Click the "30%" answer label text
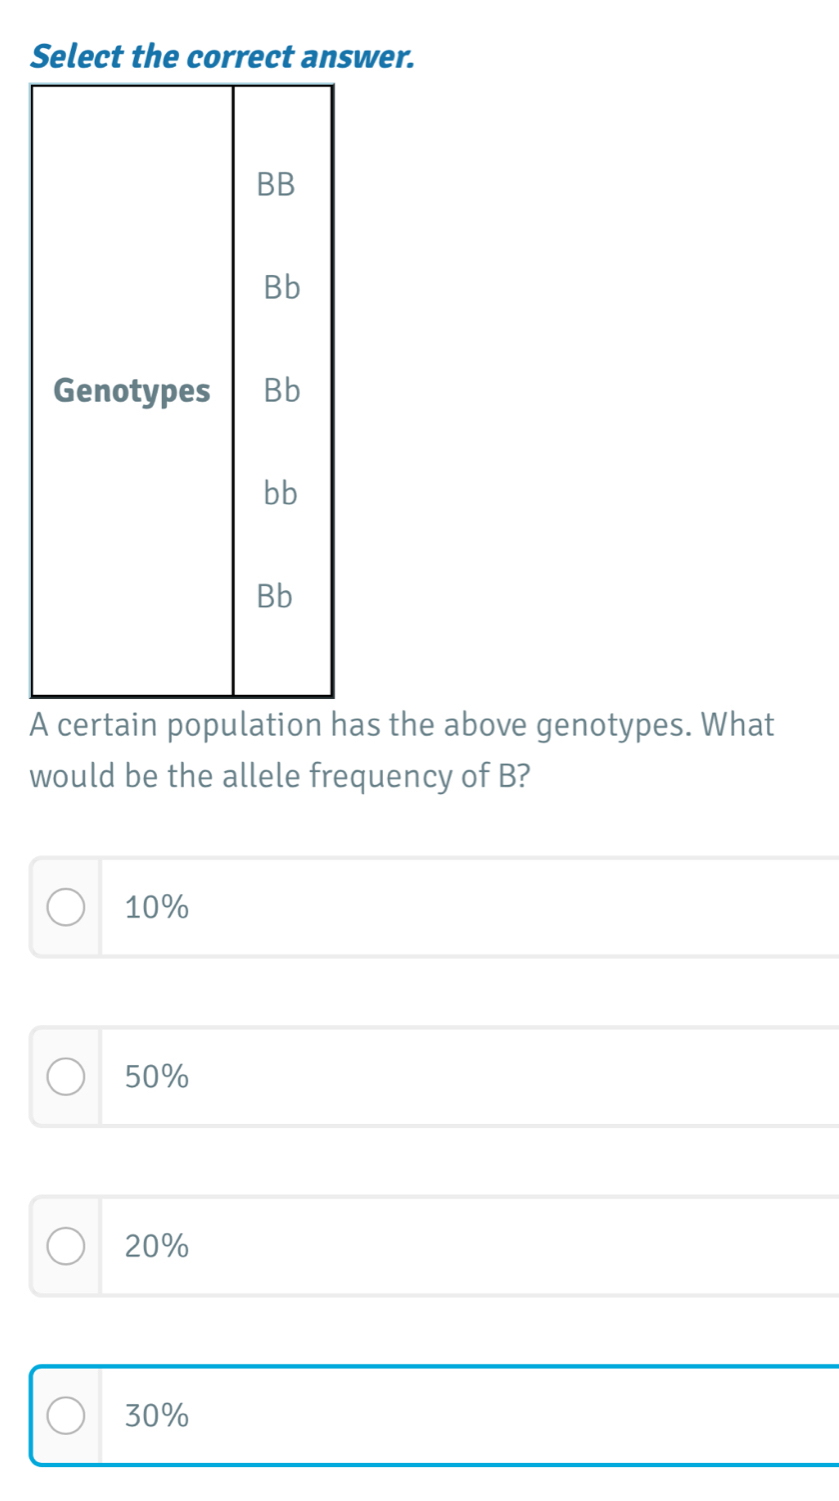Viewport: 839px width, 1501px height. [x=157, y=1416]
